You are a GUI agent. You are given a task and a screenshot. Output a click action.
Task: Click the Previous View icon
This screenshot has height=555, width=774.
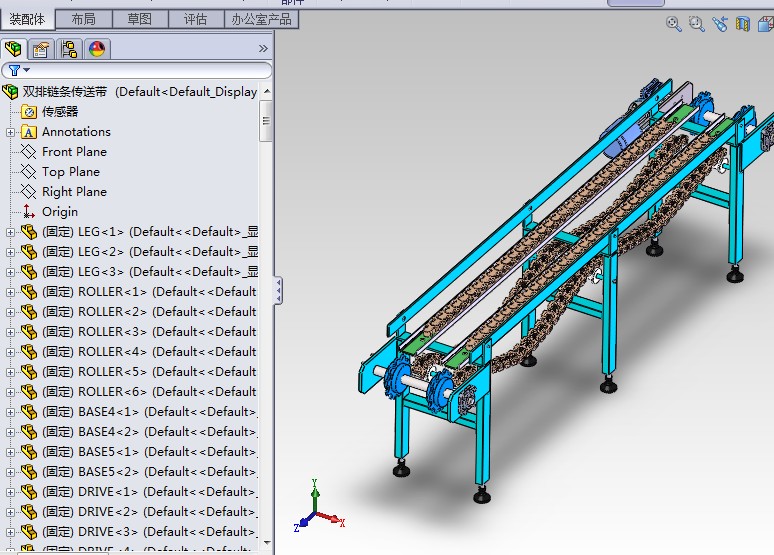[x=720, y=23]
